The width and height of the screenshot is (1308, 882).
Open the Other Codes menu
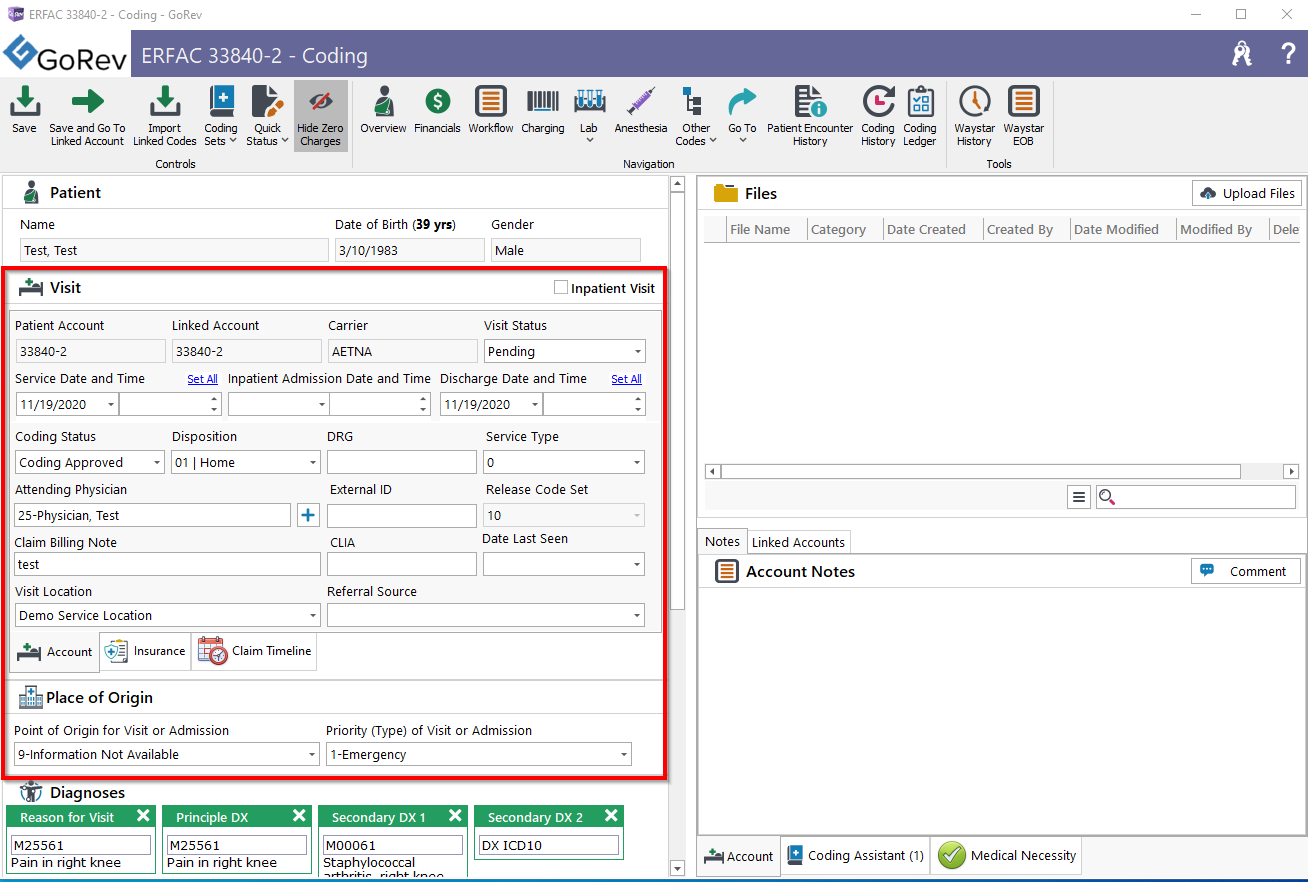[696, 116]
